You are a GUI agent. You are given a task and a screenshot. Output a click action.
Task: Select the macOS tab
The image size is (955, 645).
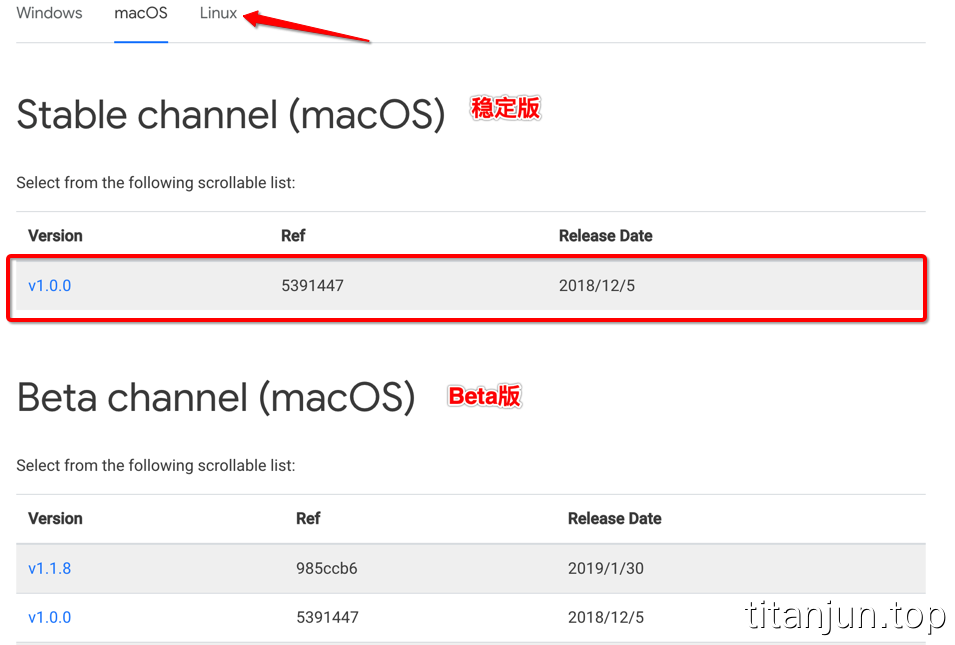141,13
